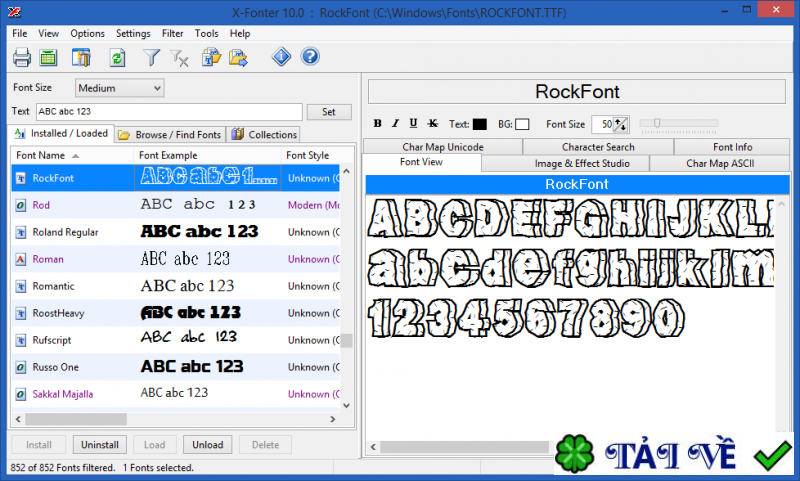800x481 pixels.
Task: Open help with the question mark icon
Action: 310,57
